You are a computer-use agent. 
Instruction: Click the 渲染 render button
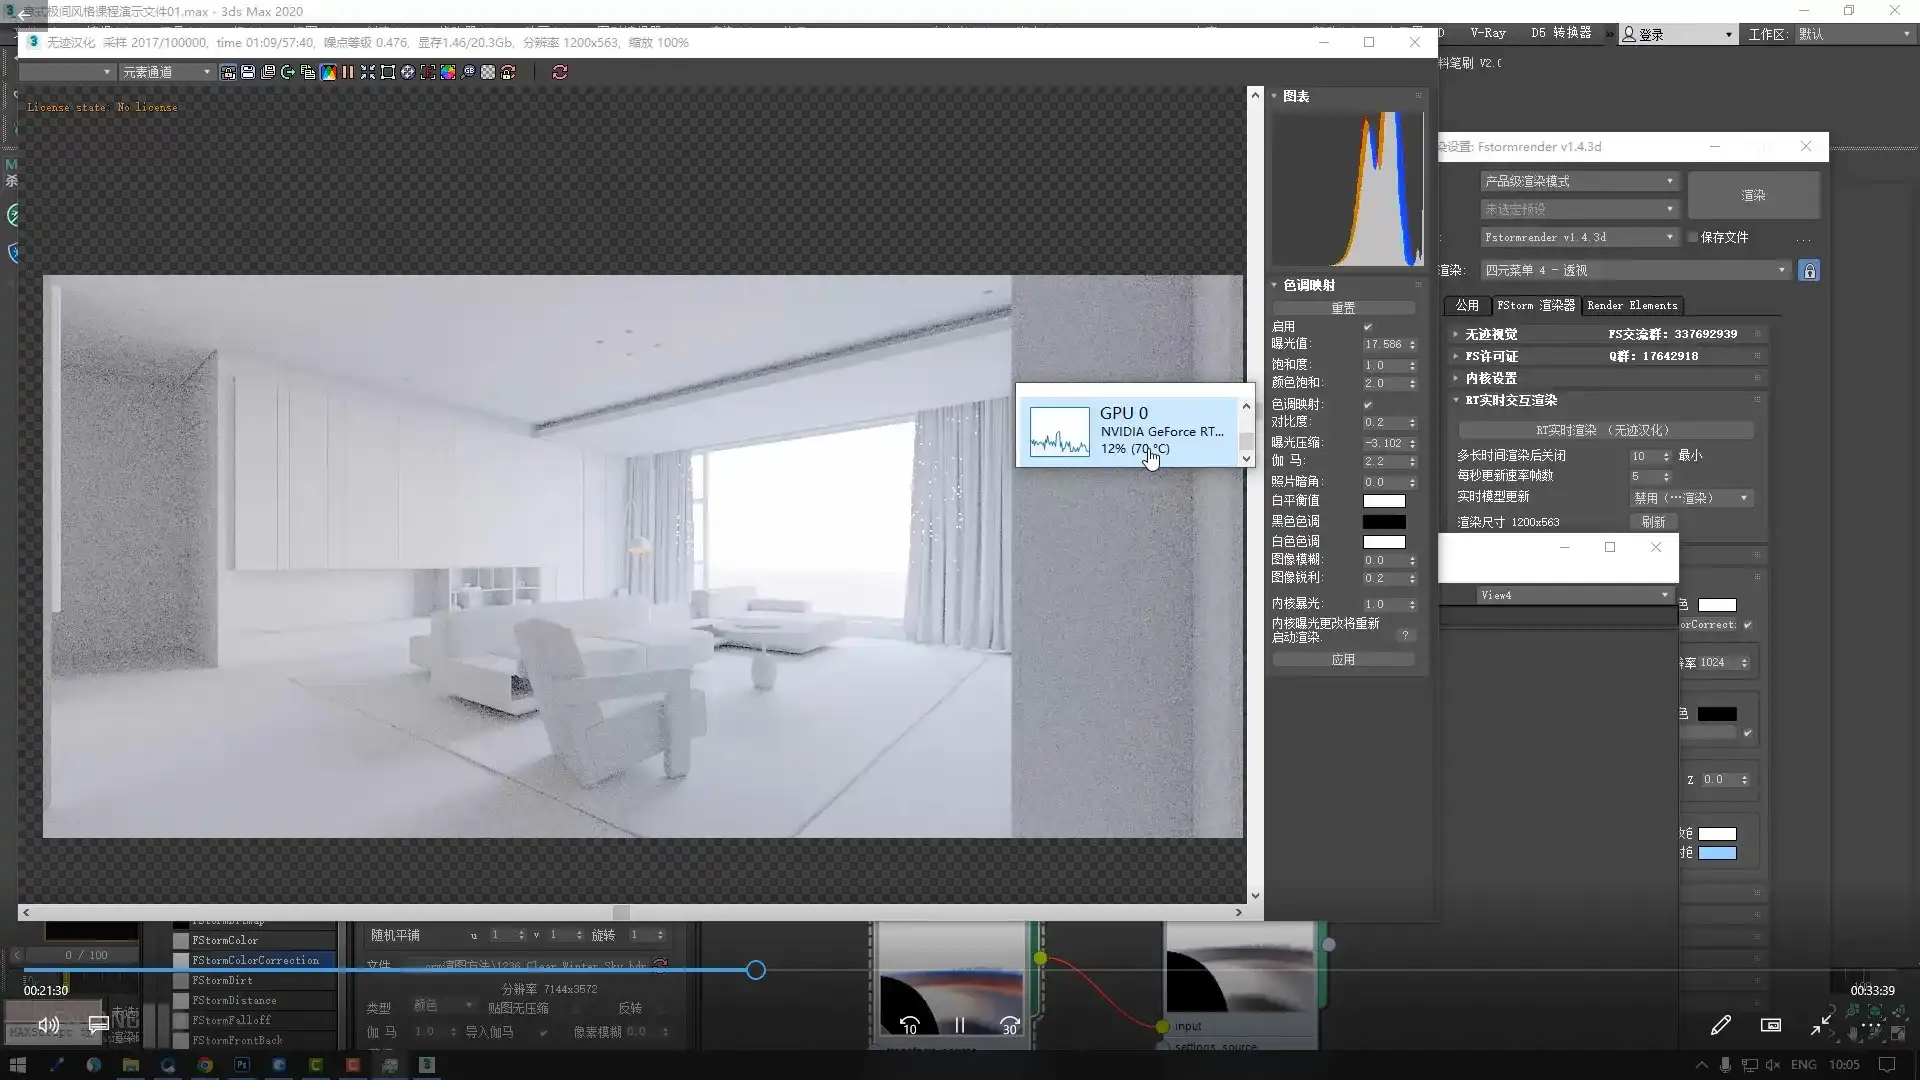tap(1753, 196)
